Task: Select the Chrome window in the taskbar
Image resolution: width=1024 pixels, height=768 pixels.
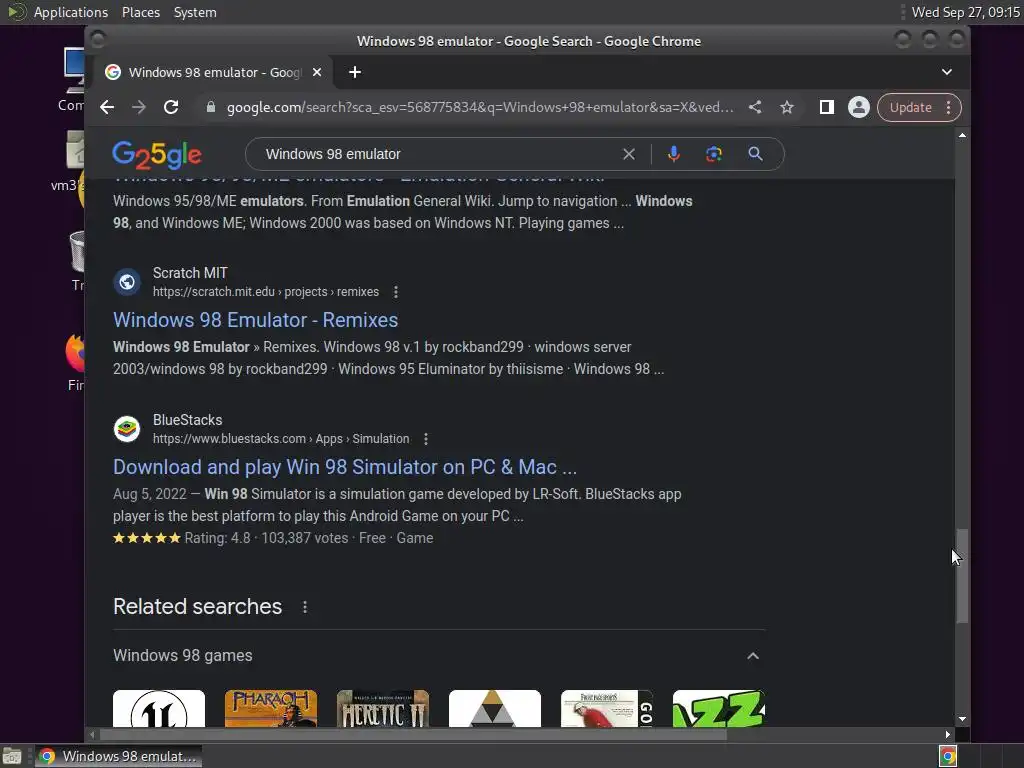Action: (x=119, y=756)
